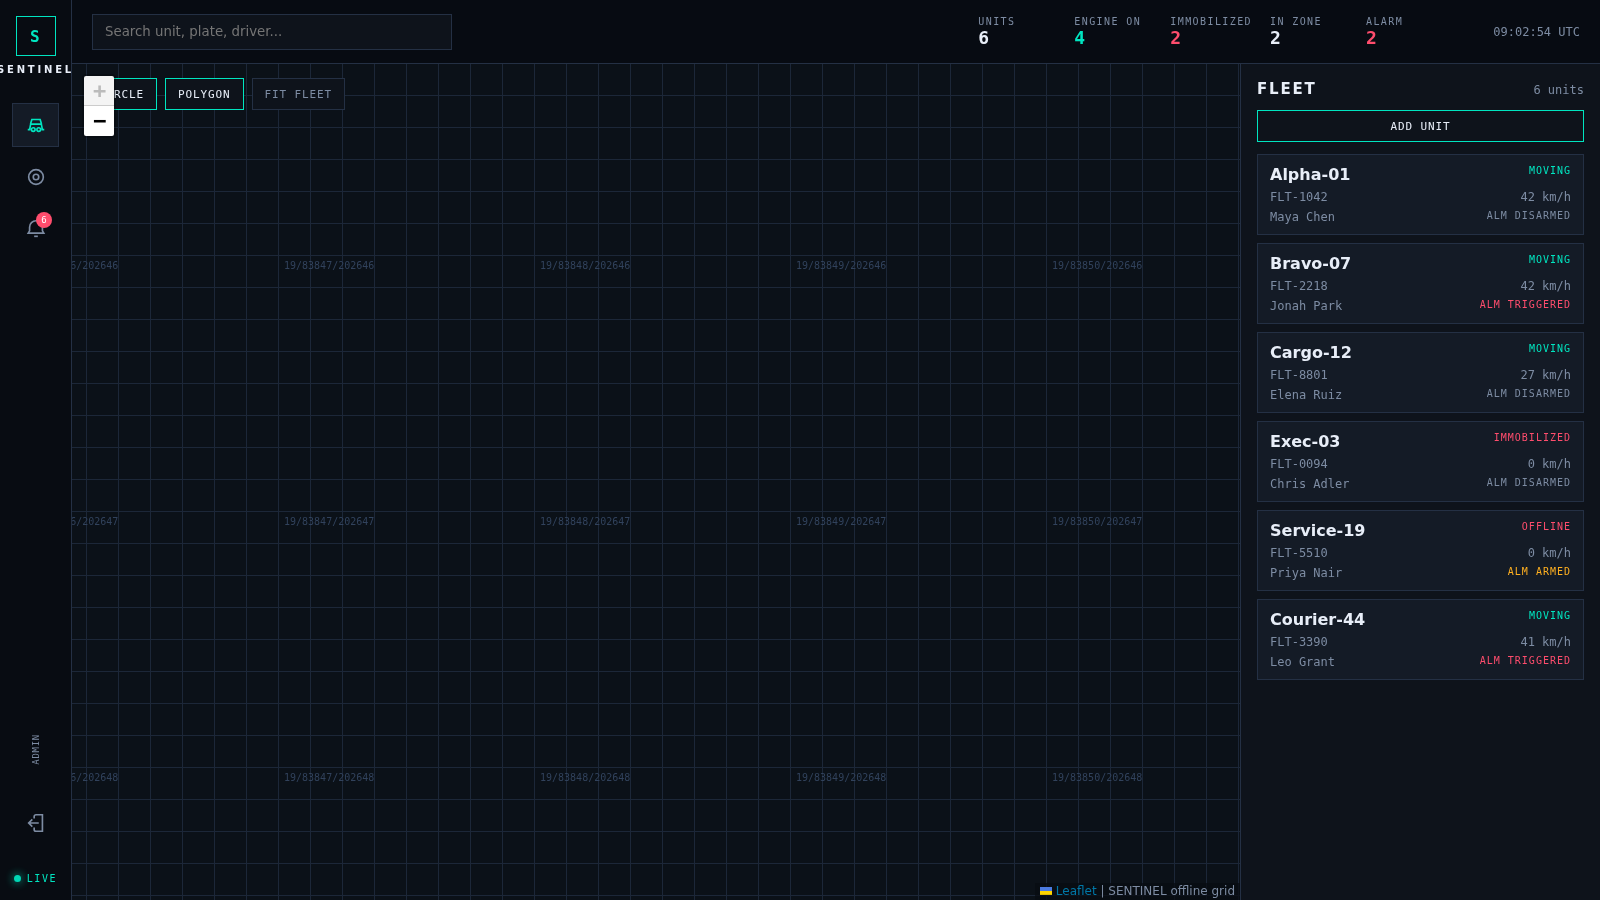Image resolution: width=1600 pixels, height=900 pixels.
Task: Click the Add Unit button
Action: (1420, 126)
